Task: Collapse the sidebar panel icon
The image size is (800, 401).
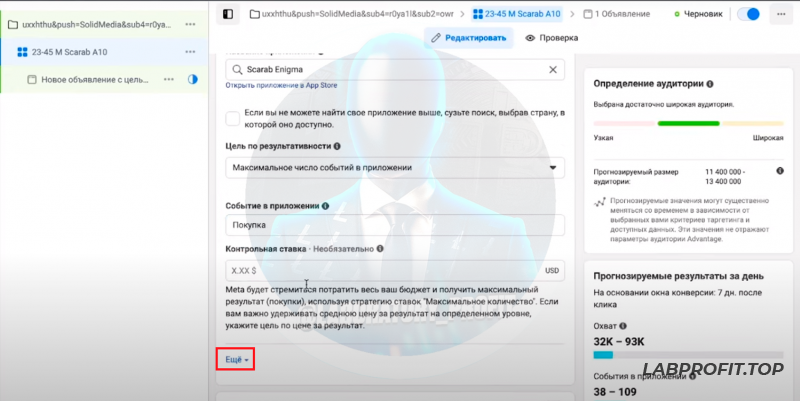Action: coord(228,14)
